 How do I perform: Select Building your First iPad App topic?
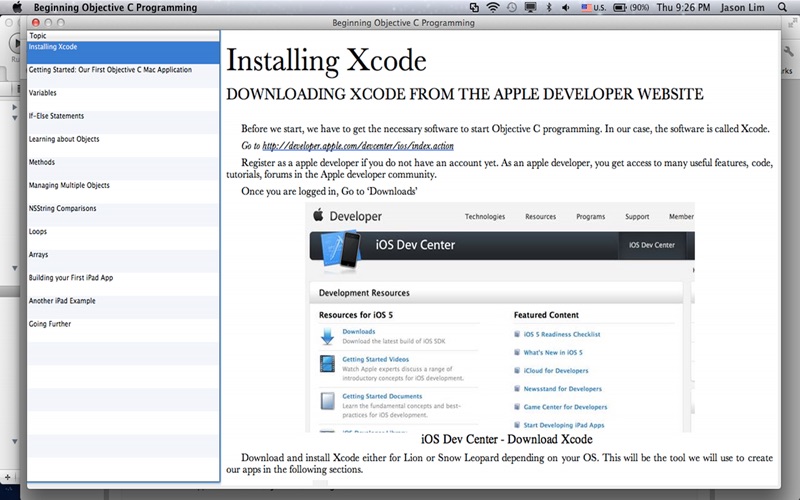coord(123,284)
